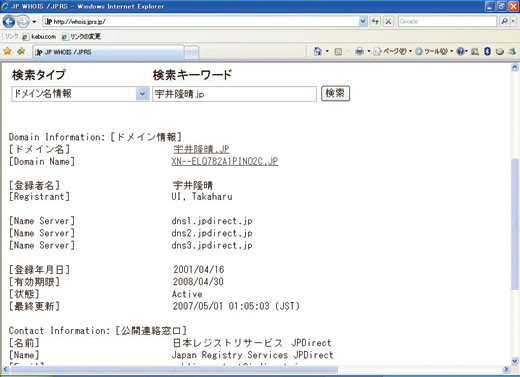
Task: Click the grey round toolbar icon
Action: pyautogui.click(x=499, y=52)
